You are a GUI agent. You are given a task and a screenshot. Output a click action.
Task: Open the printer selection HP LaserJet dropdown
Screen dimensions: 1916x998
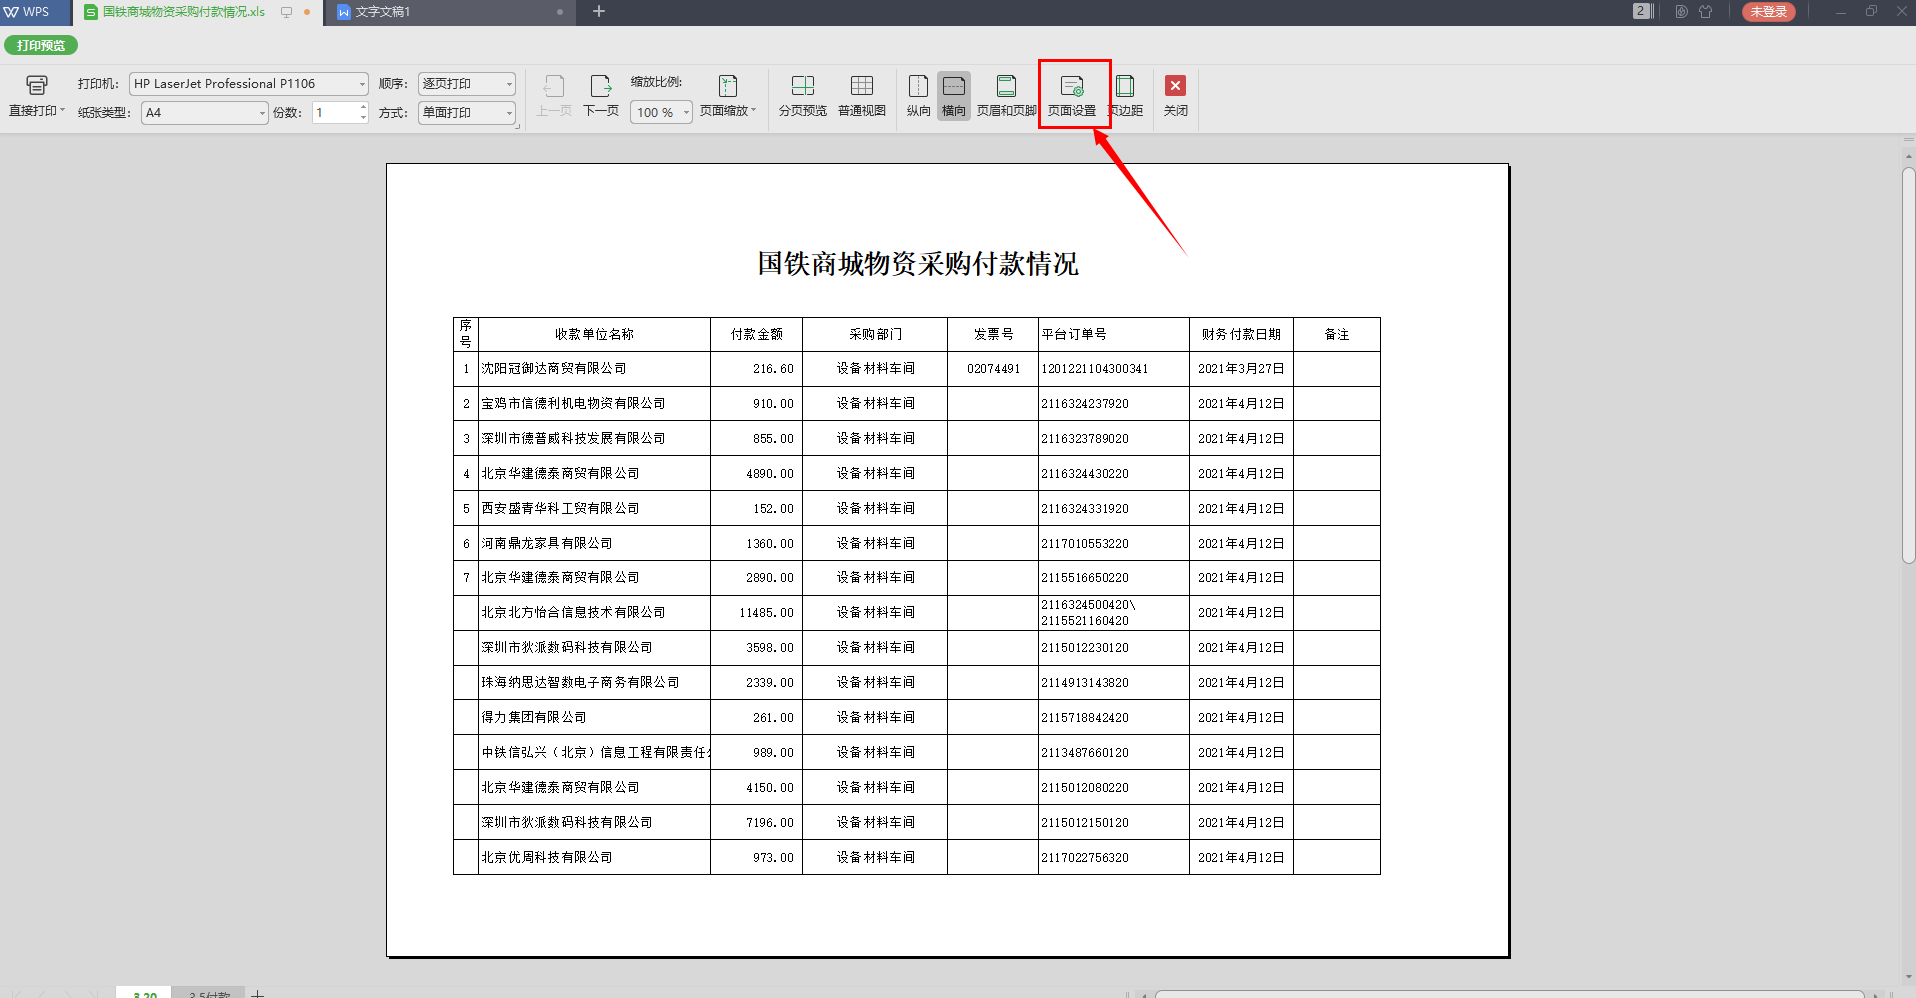point(249,84)
